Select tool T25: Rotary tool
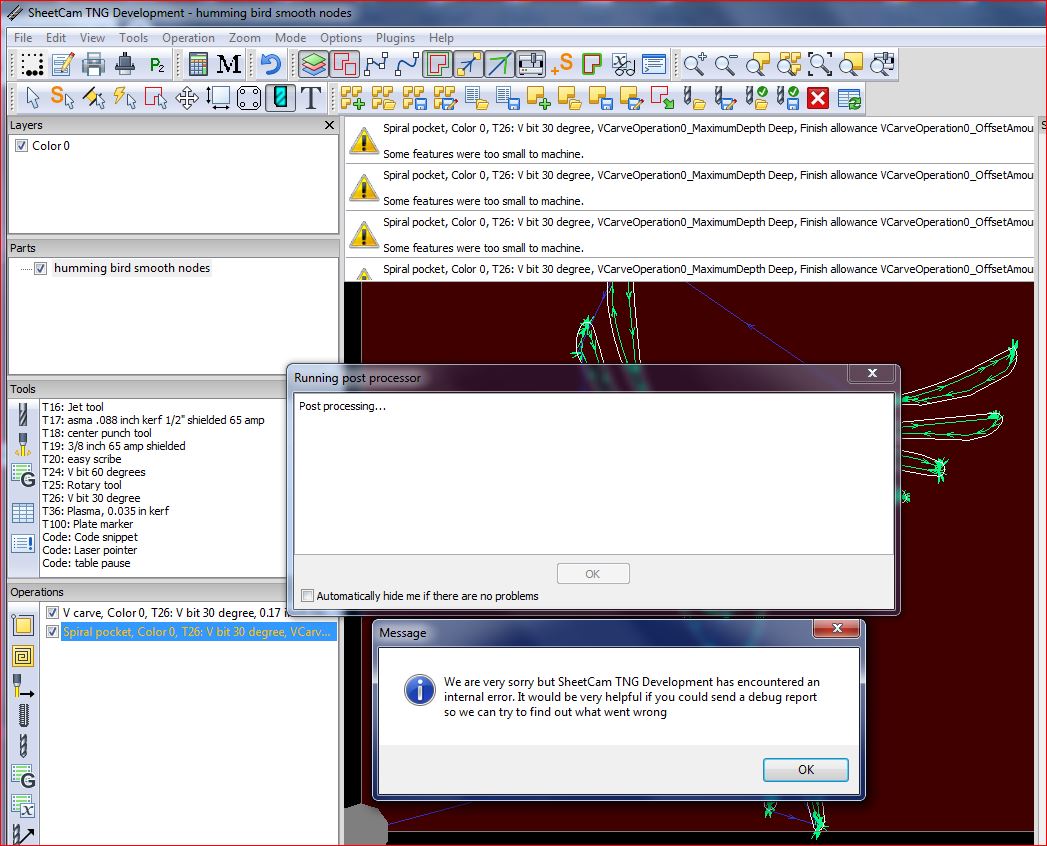The width and height of the screenshot is (1047, 846). coord(81,485)
